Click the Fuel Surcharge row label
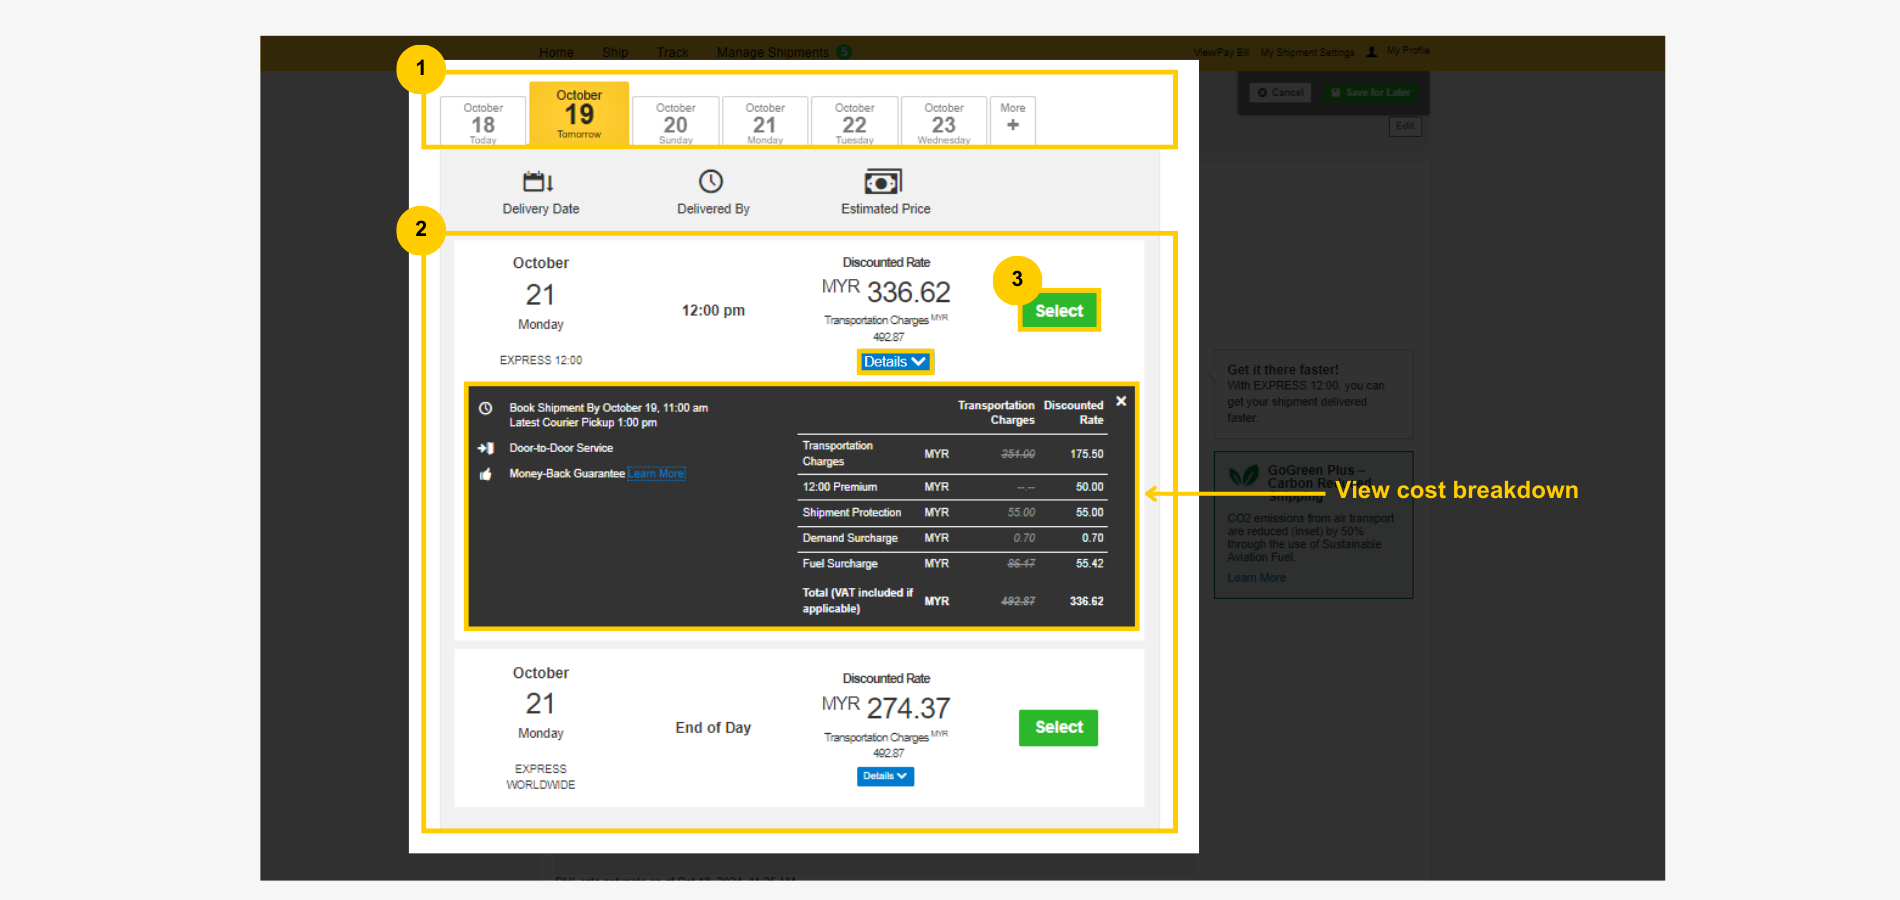 840,564
